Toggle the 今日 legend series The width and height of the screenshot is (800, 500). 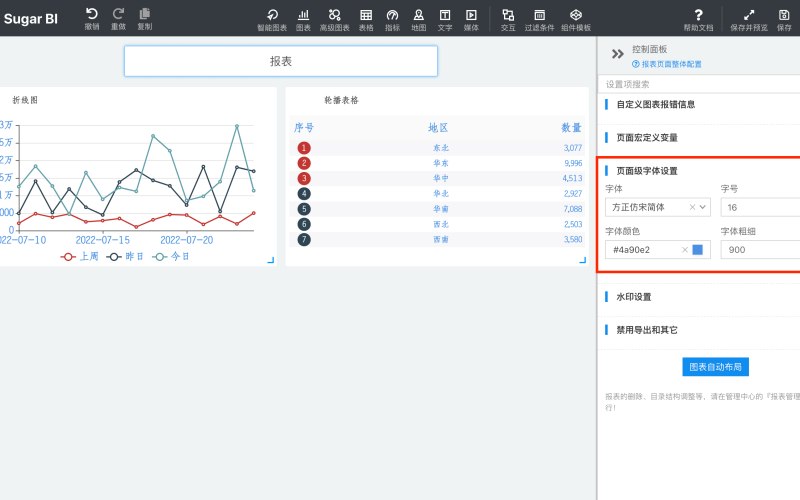click(x=171, y=256)
